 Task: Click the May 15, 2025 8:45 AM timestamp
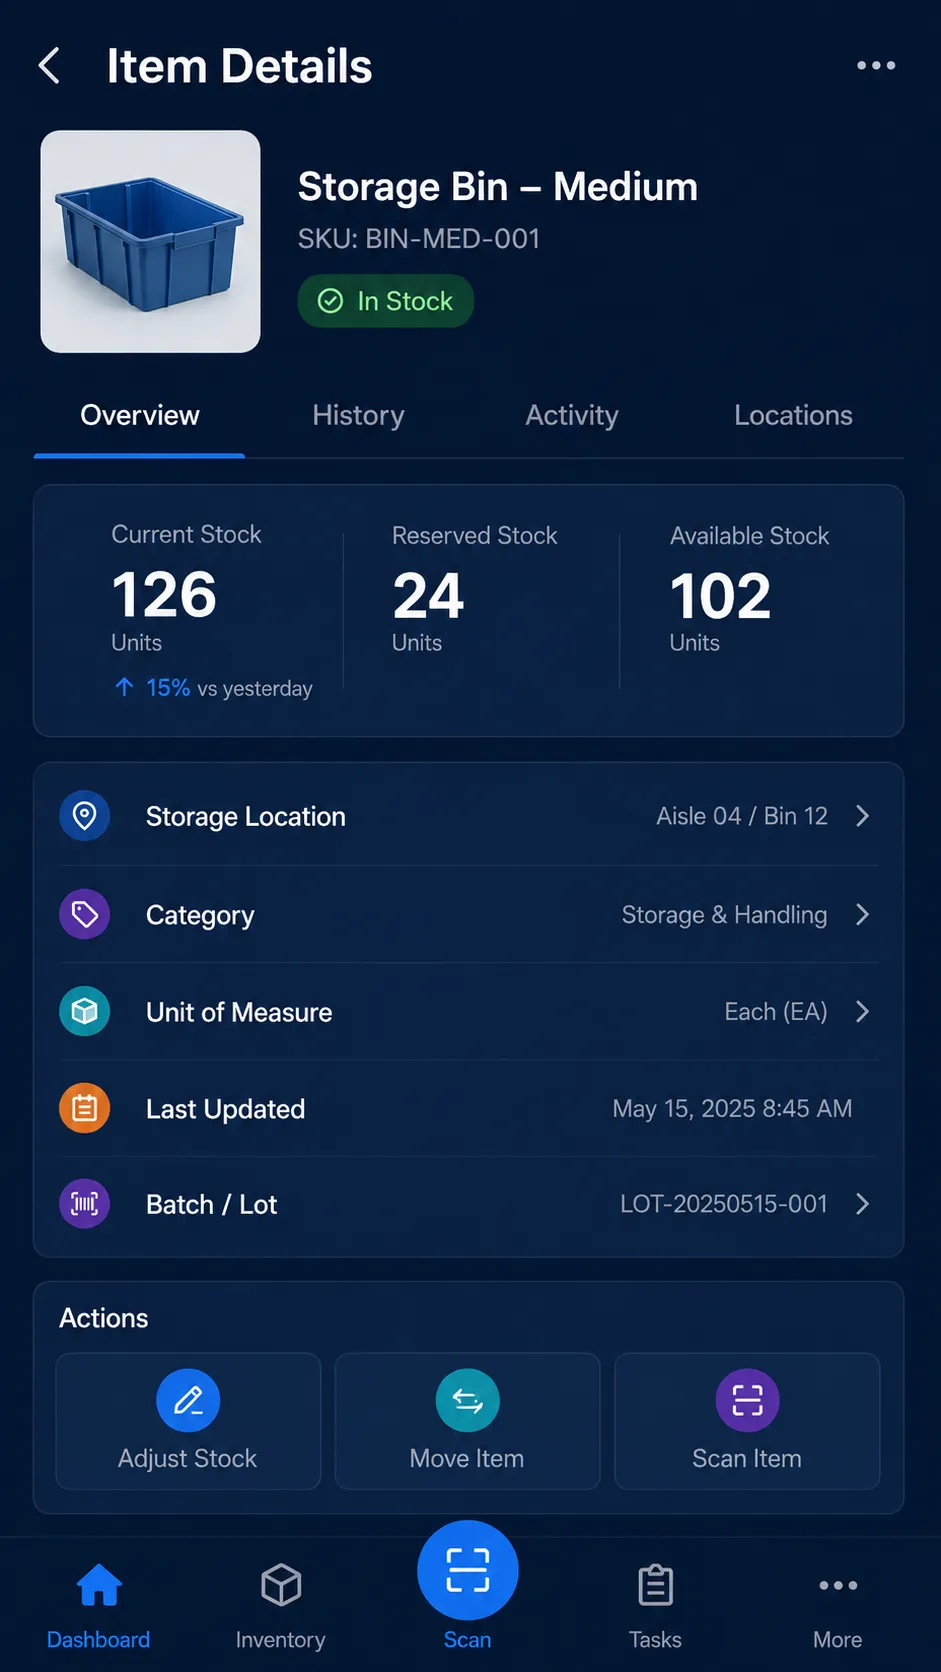(x=732, y=1108)
